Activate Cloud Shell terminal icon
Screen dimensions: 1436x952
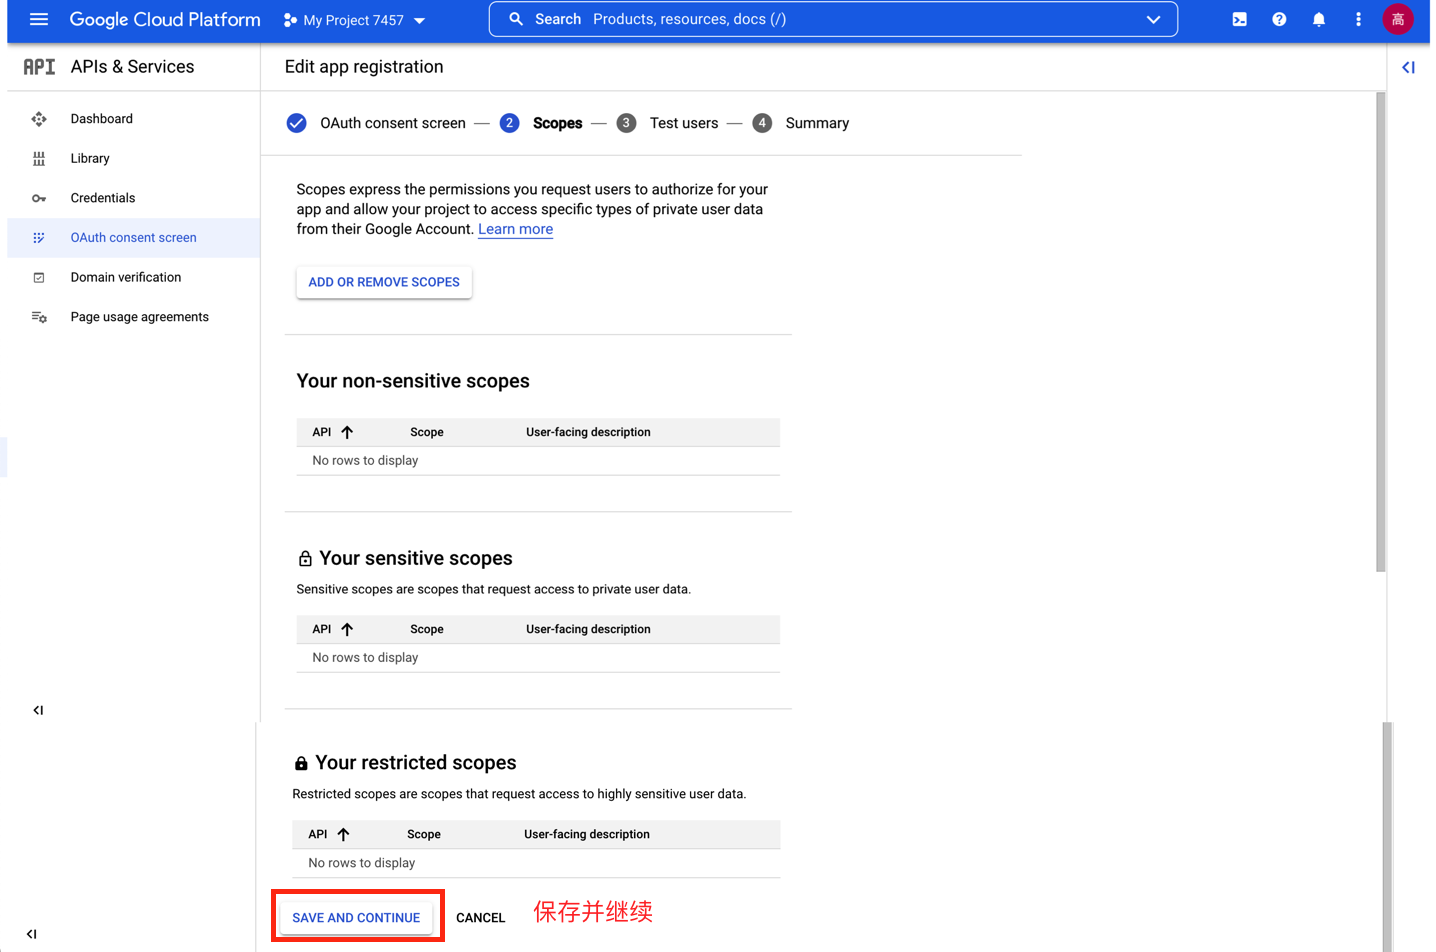coord(1239,19)
